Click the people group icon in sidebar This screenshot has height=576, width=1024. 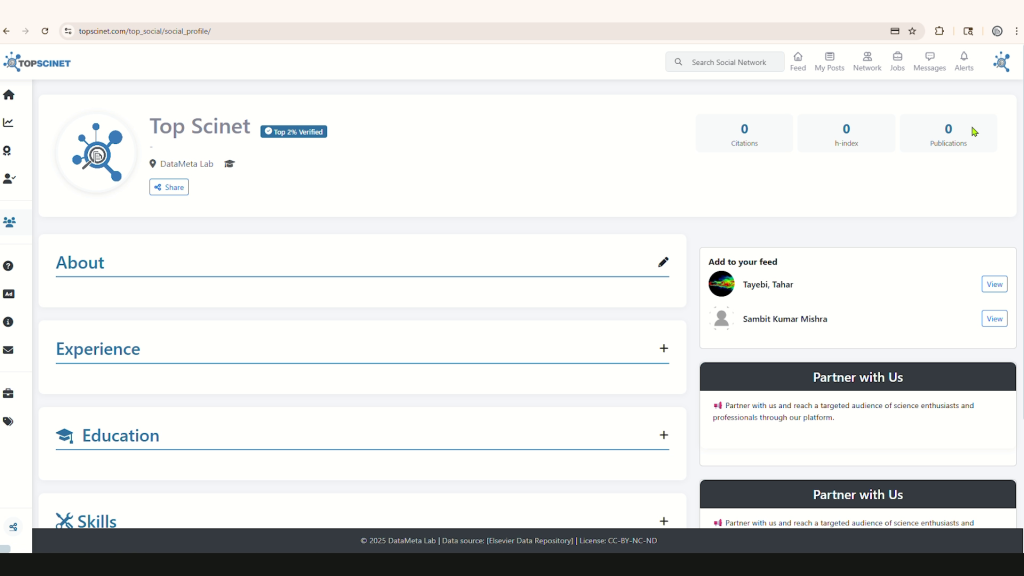10,222
